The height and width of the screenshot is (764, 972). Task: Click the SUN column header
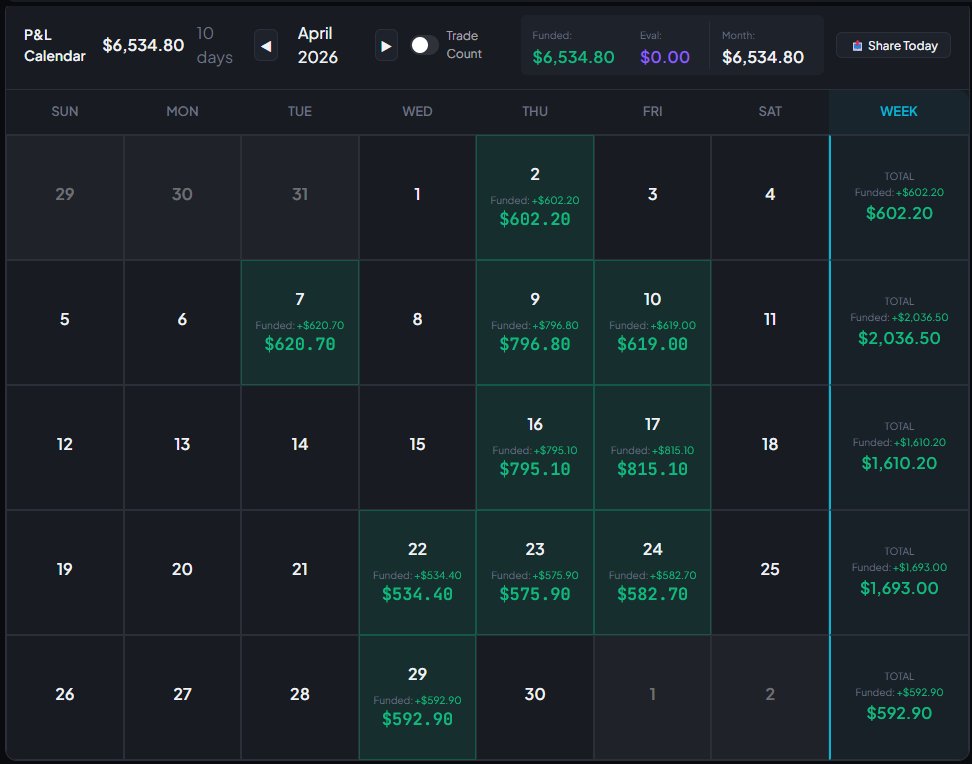64,112
